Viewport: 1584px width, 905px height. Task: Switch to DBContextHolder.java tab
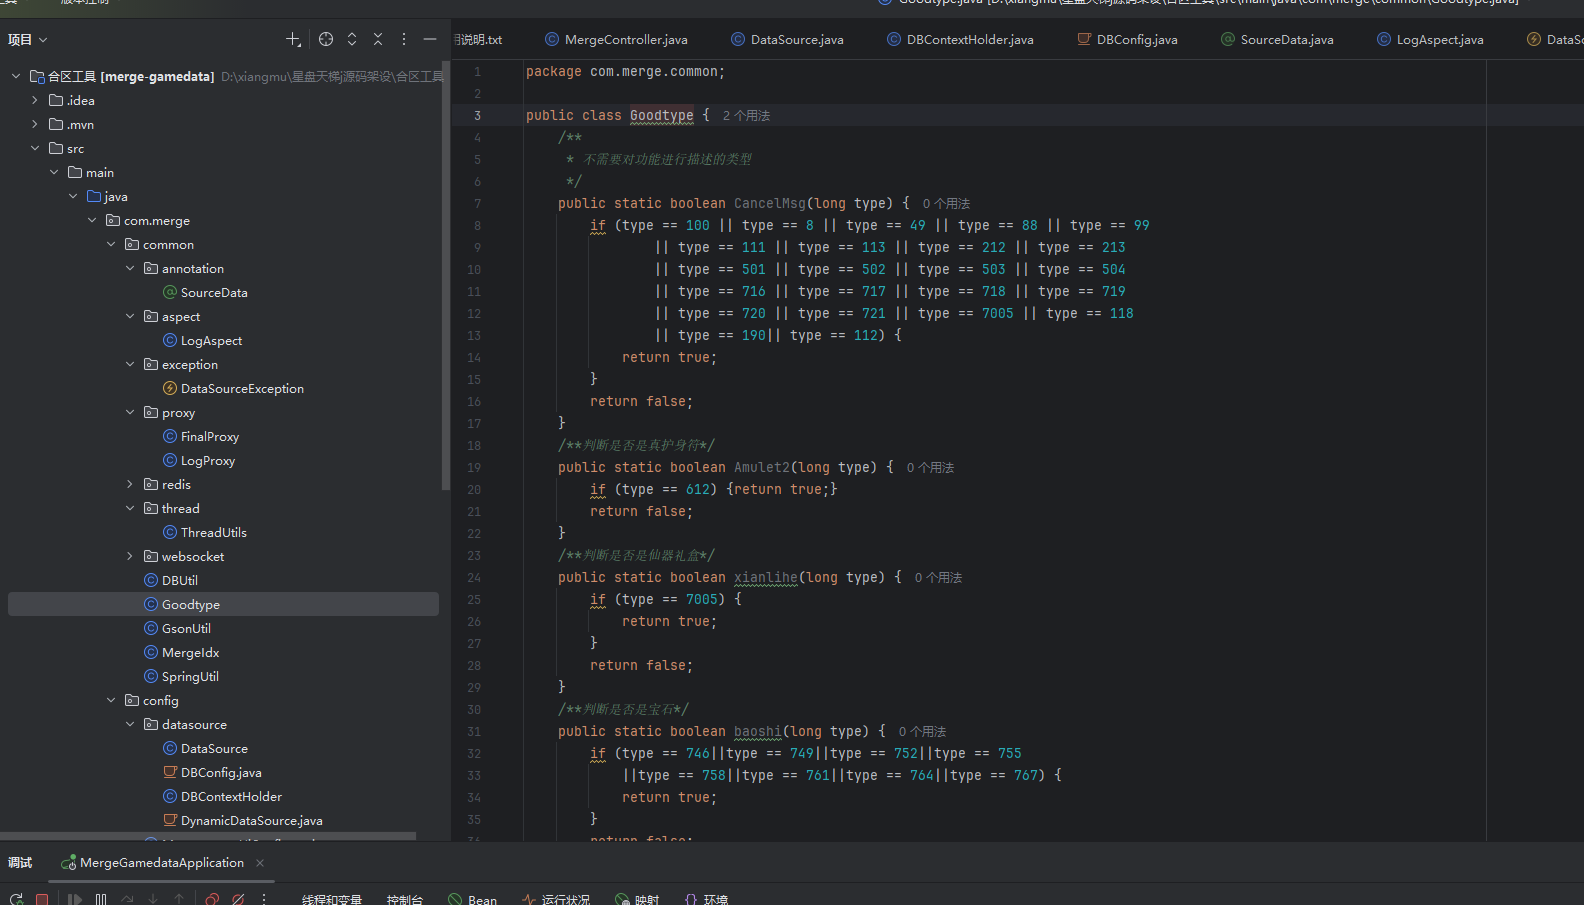point(960,39)
